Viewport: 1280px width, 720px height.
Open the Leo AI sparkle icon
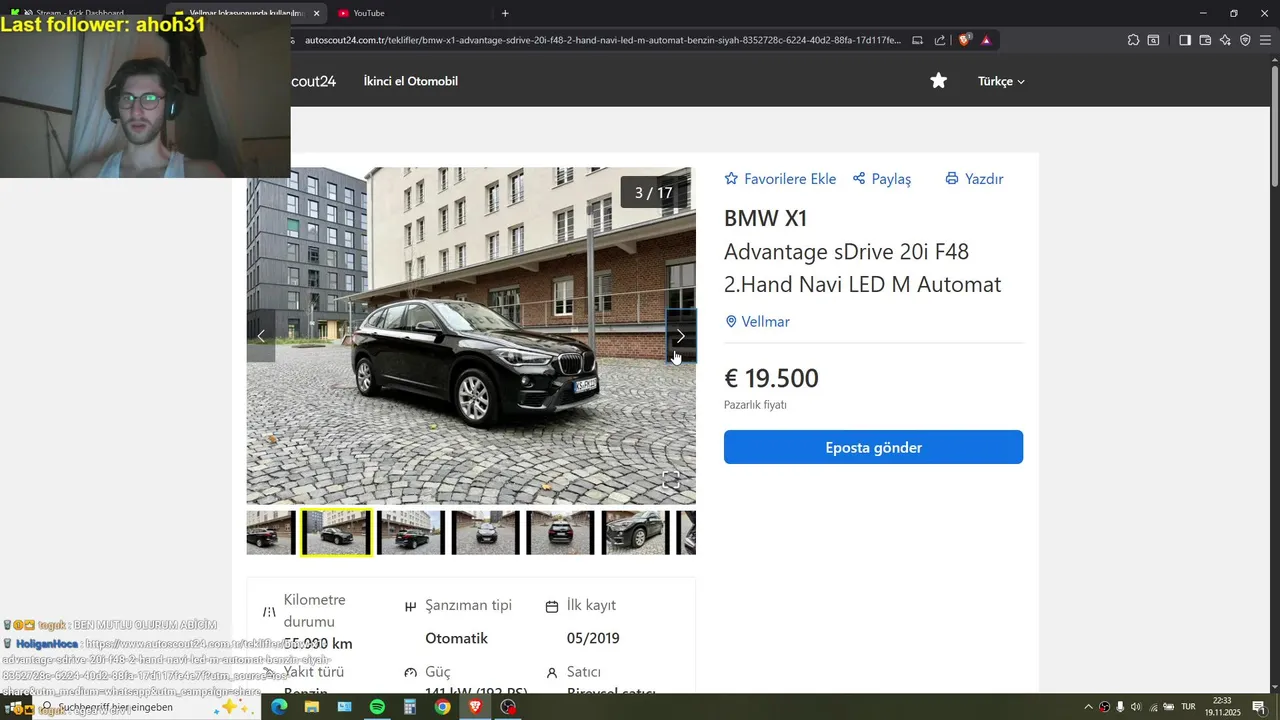1225,40
